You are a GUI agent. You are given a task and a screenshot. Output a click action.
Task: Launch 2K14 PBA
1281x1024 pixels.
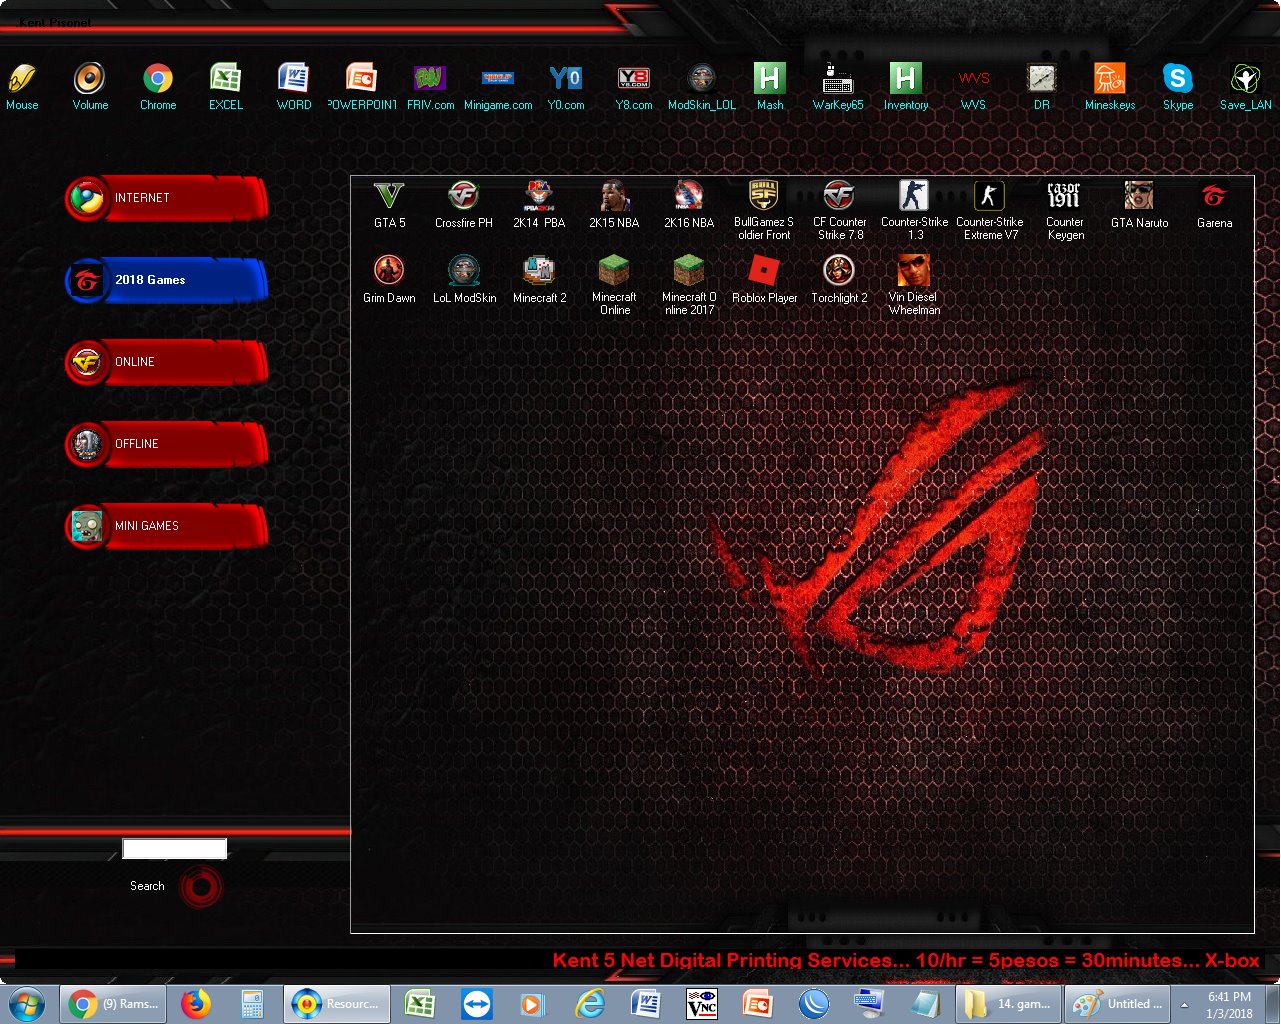[539, 205]
